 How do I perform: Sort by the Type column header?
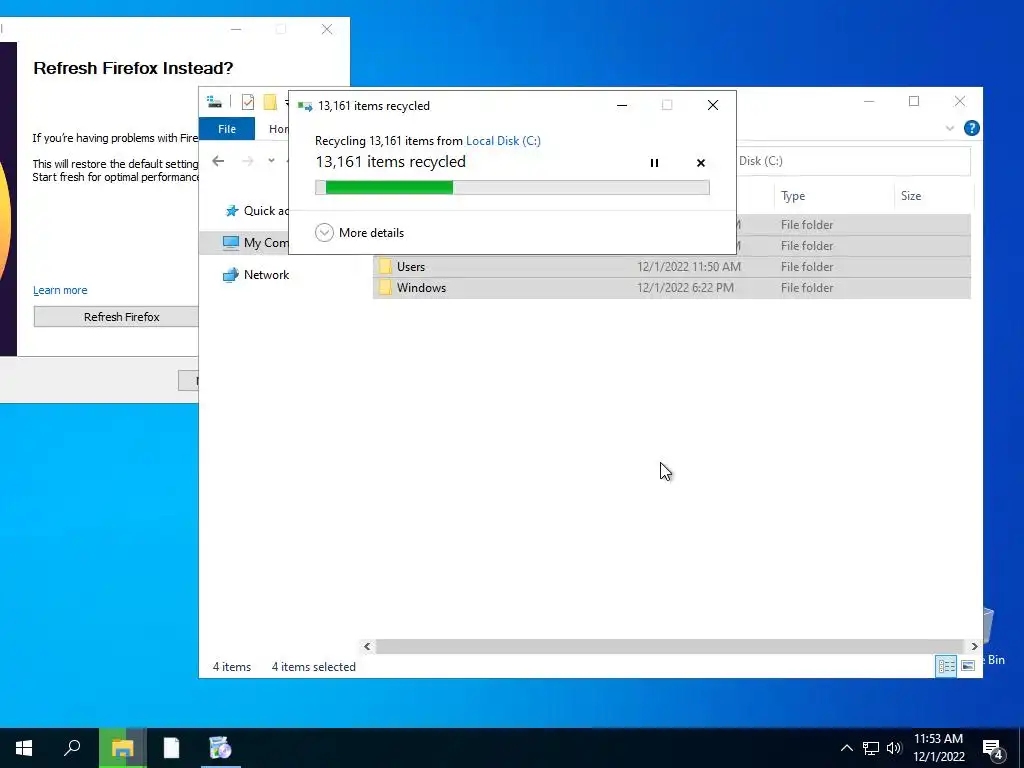pyautogui.click(x=833, y=196)
